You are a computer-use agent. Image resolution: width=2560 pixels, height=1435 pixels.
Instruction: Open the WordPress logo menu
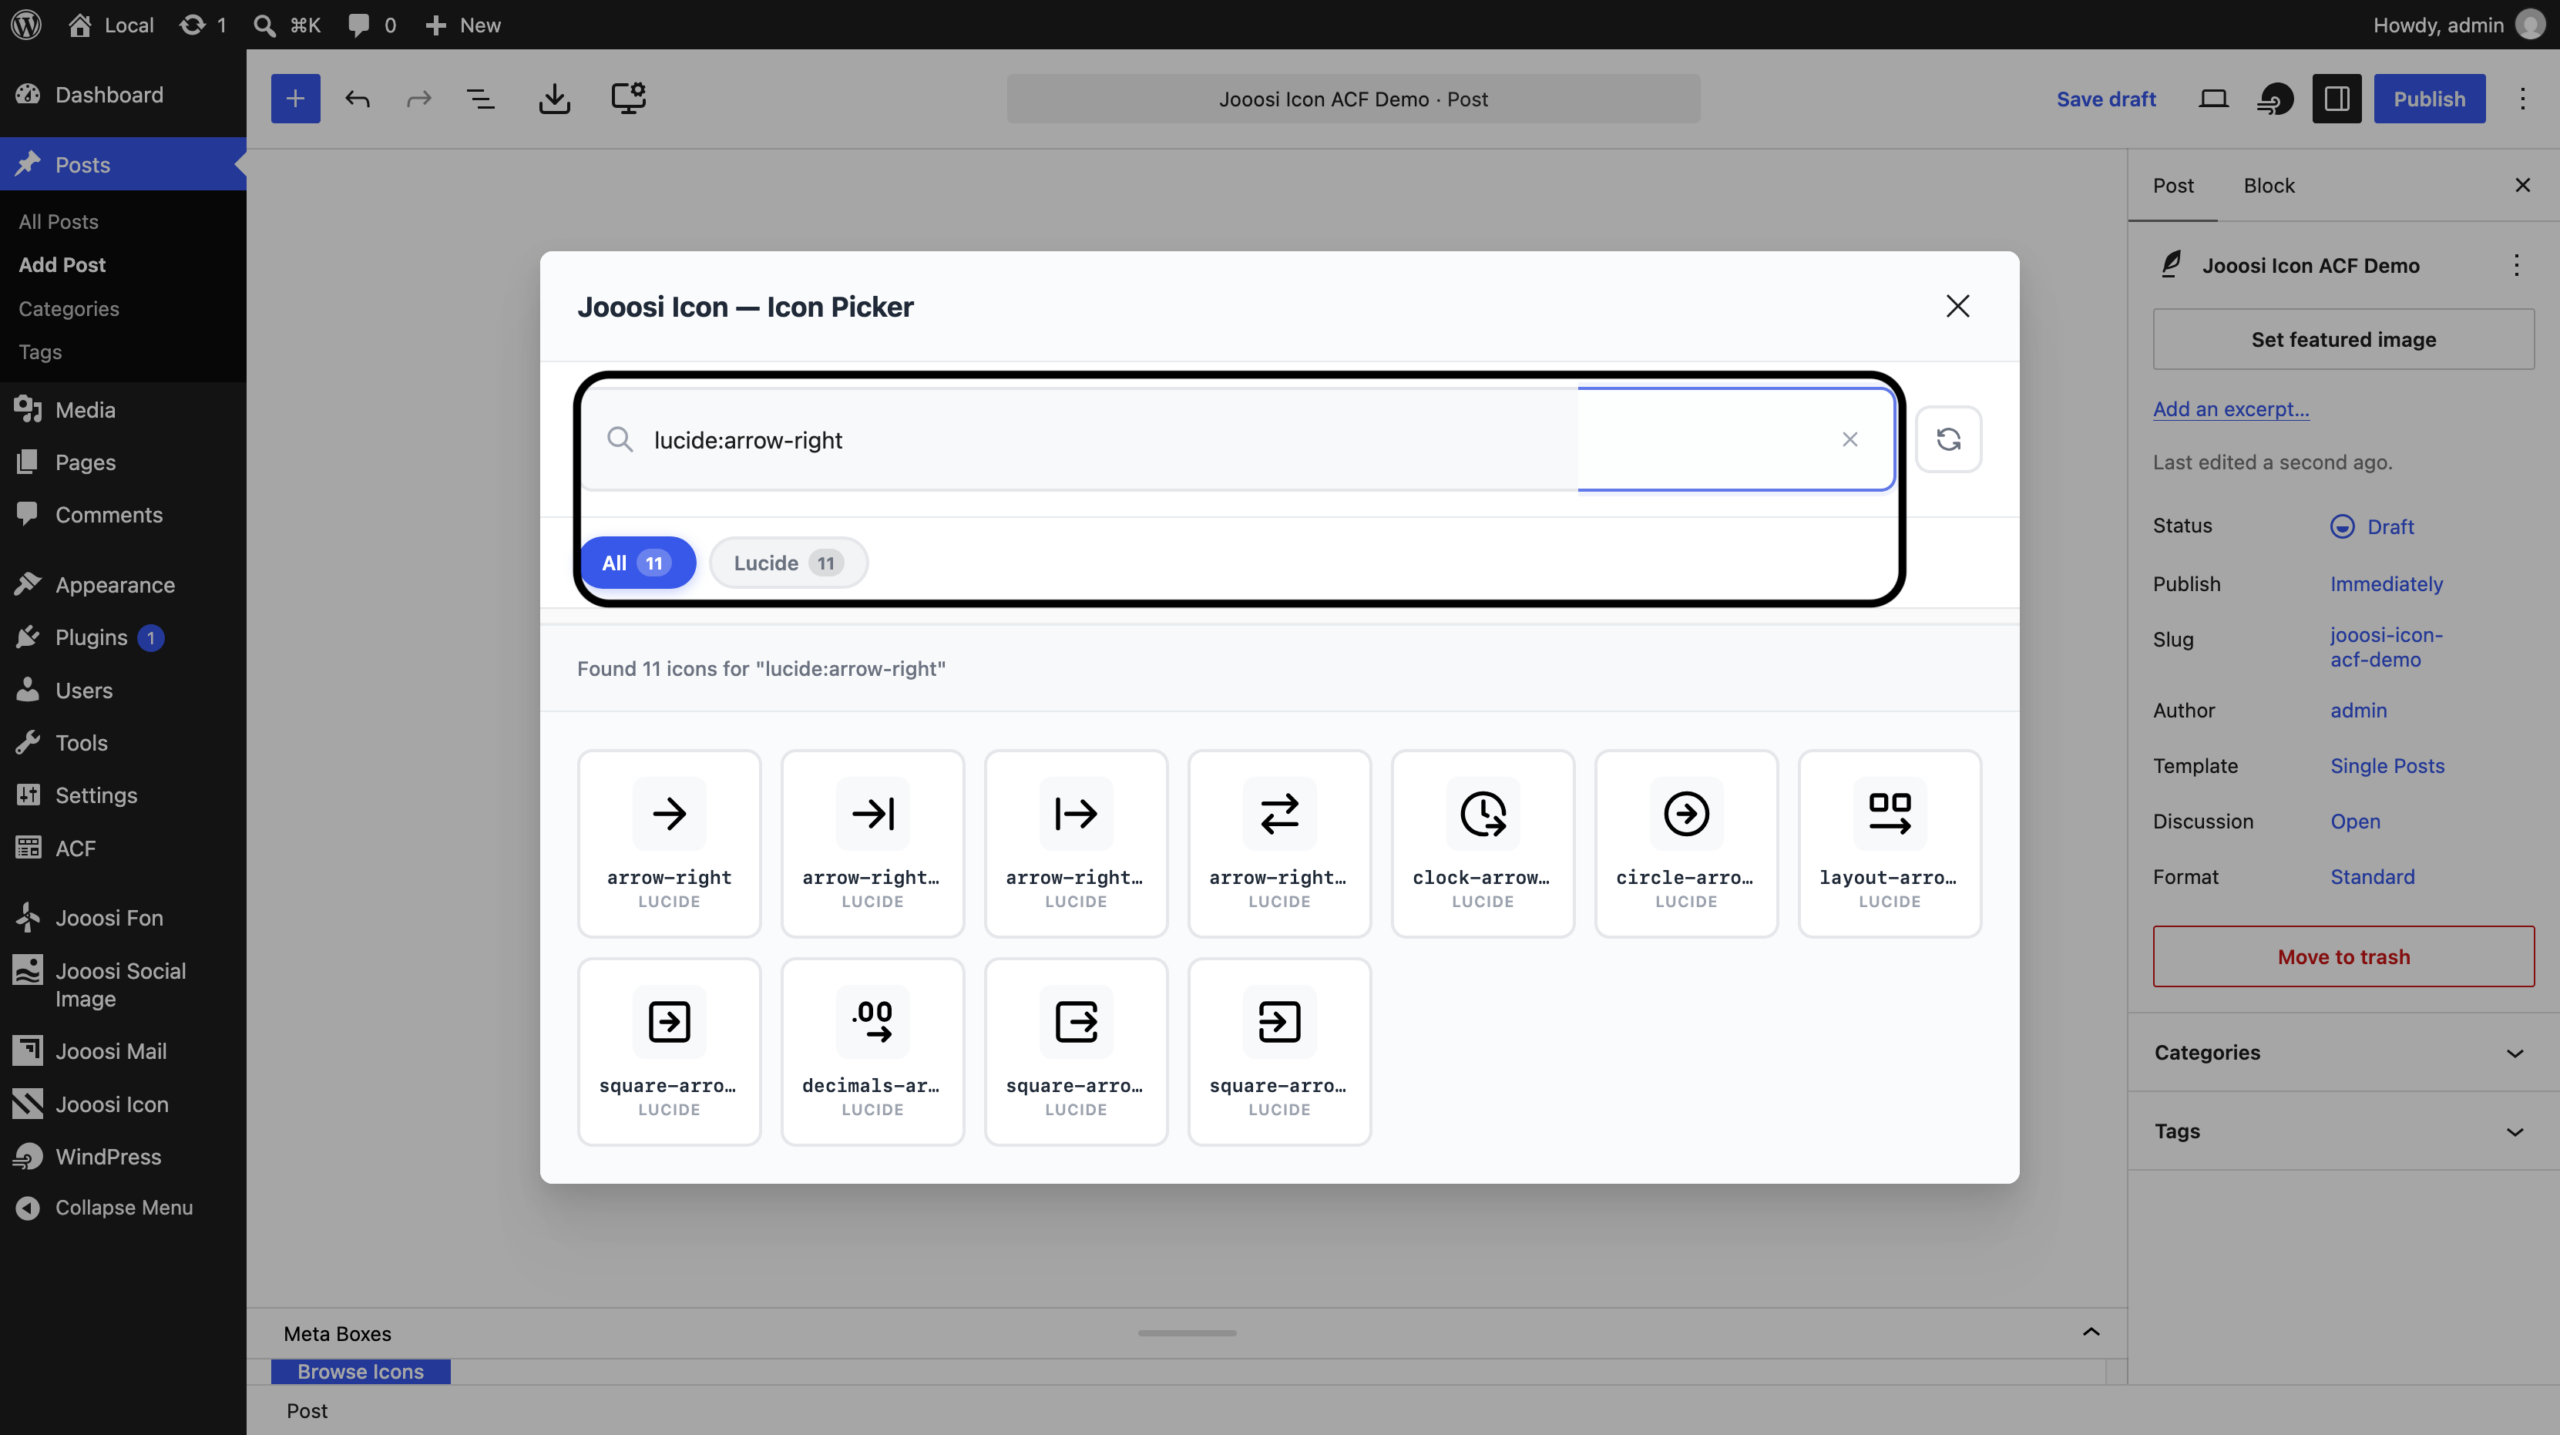point(27,25)
